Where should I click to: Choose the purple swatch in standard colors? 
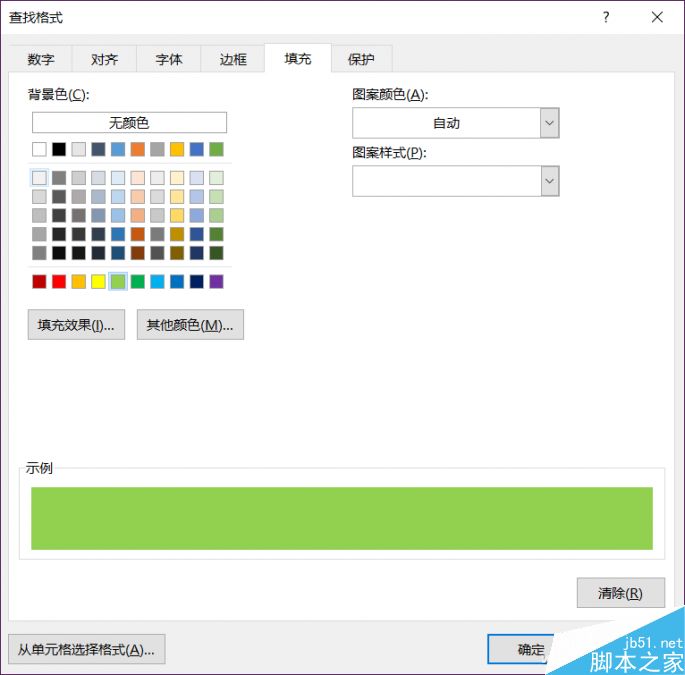[216, 282]
